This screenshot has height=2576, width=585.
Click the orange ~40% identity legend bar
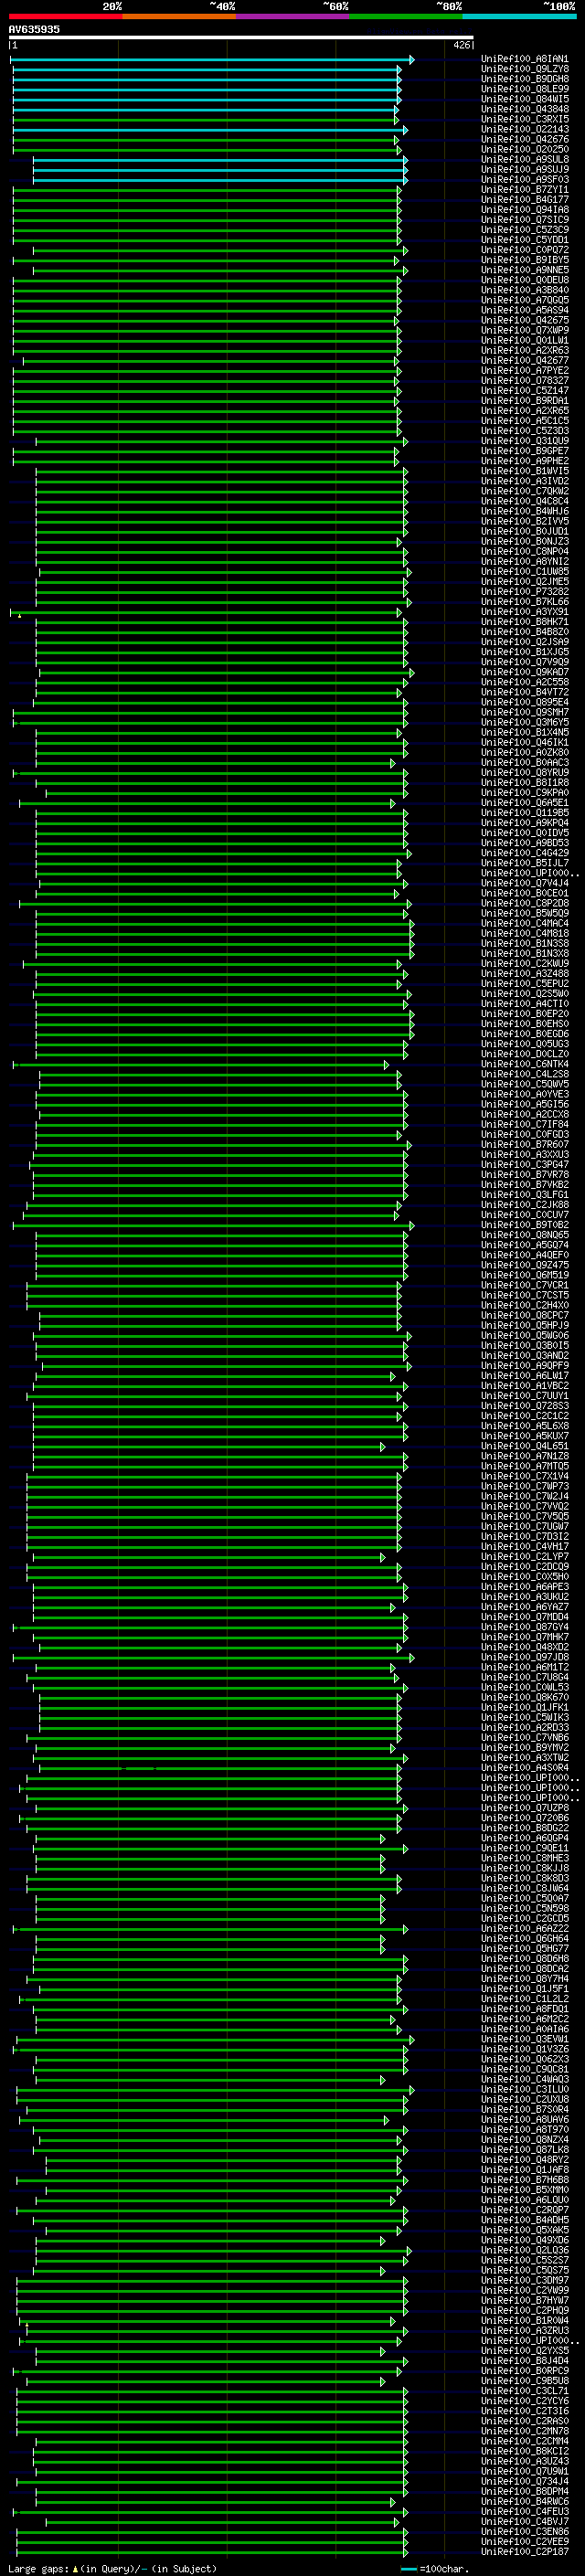click(179, 16)
